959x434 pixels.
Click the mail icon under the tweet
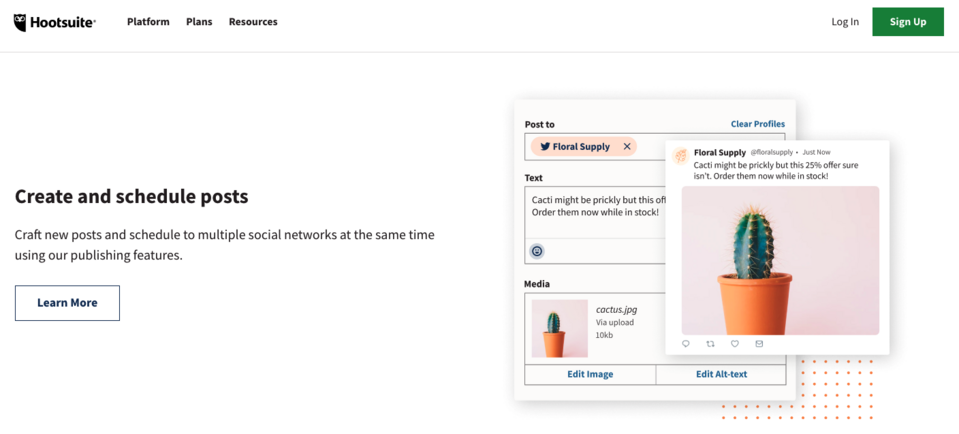(x=759, y=344)
